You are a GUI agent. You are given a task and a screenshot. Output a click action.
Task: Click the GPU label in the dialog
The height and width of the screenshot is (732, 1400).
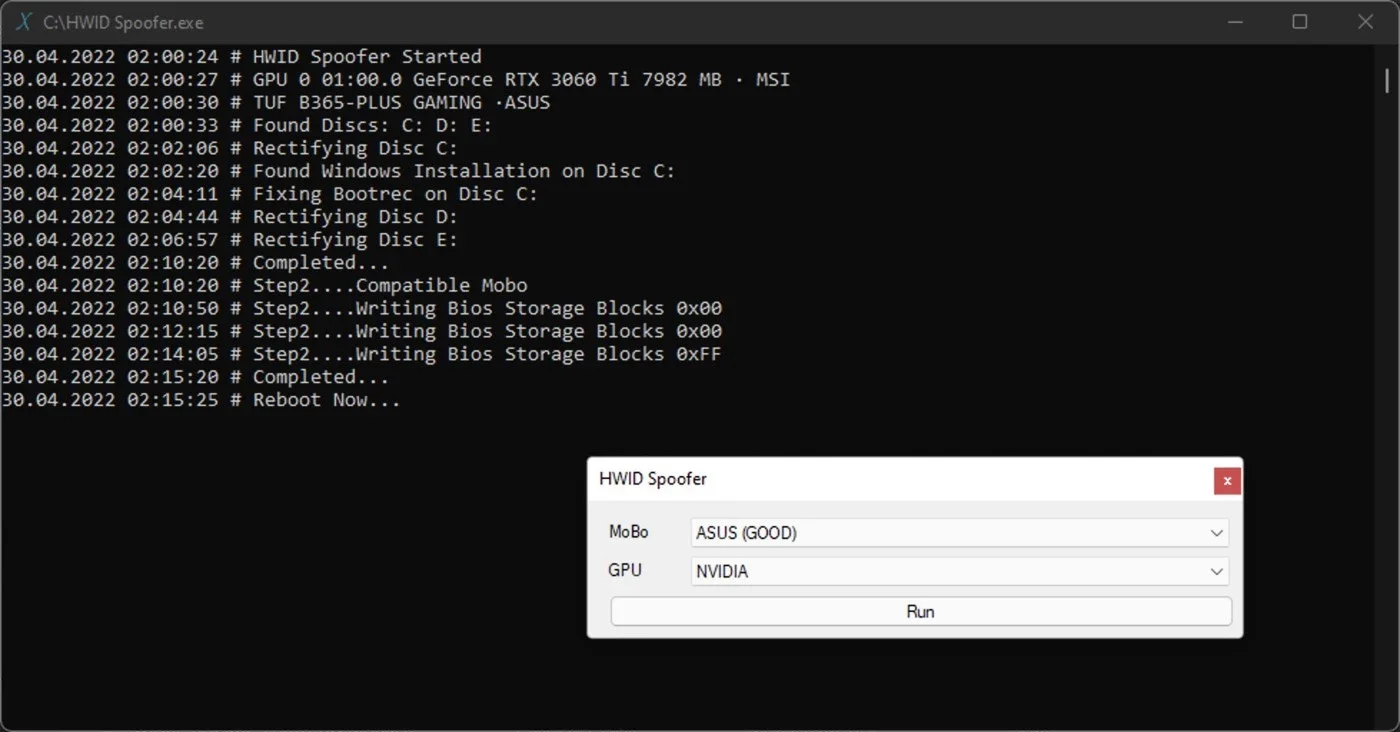click(625, 570)
